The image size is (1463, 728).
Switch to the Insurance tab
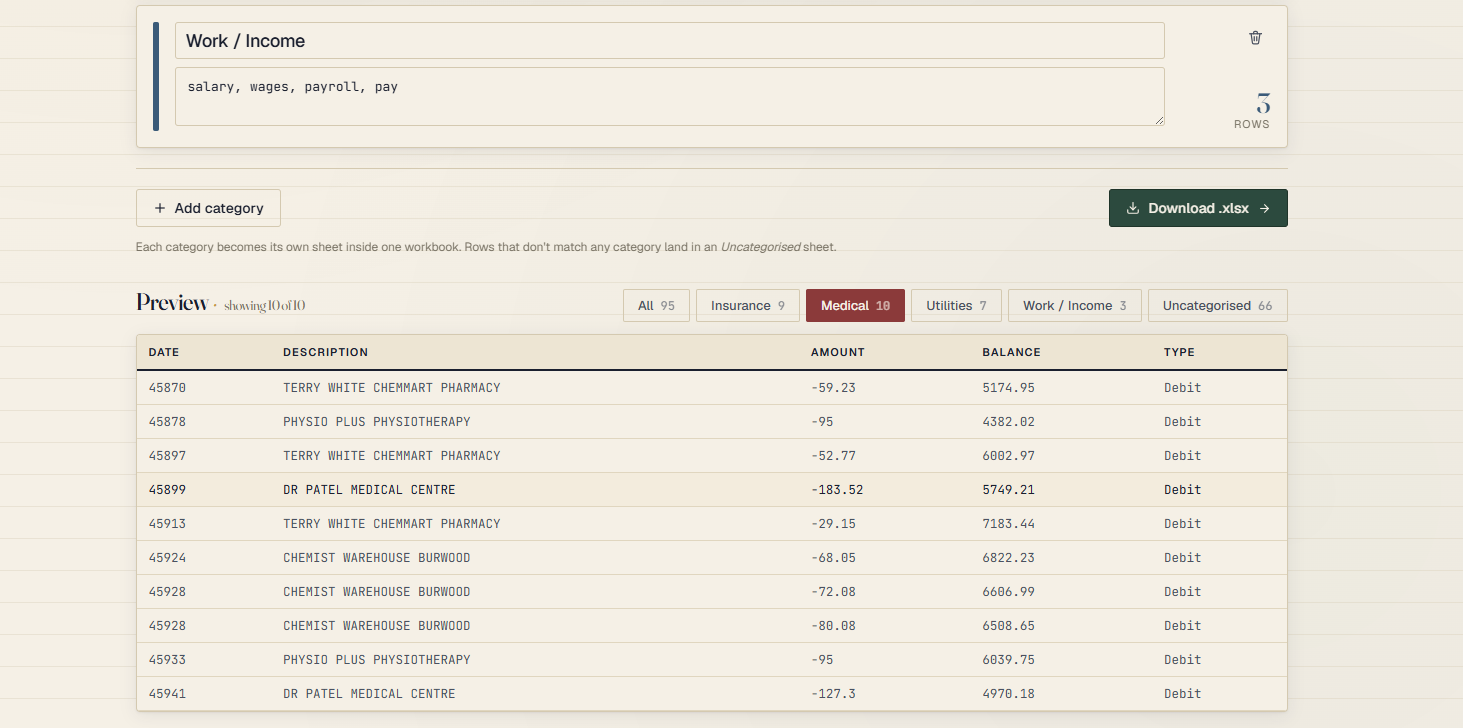pos(748,306)
